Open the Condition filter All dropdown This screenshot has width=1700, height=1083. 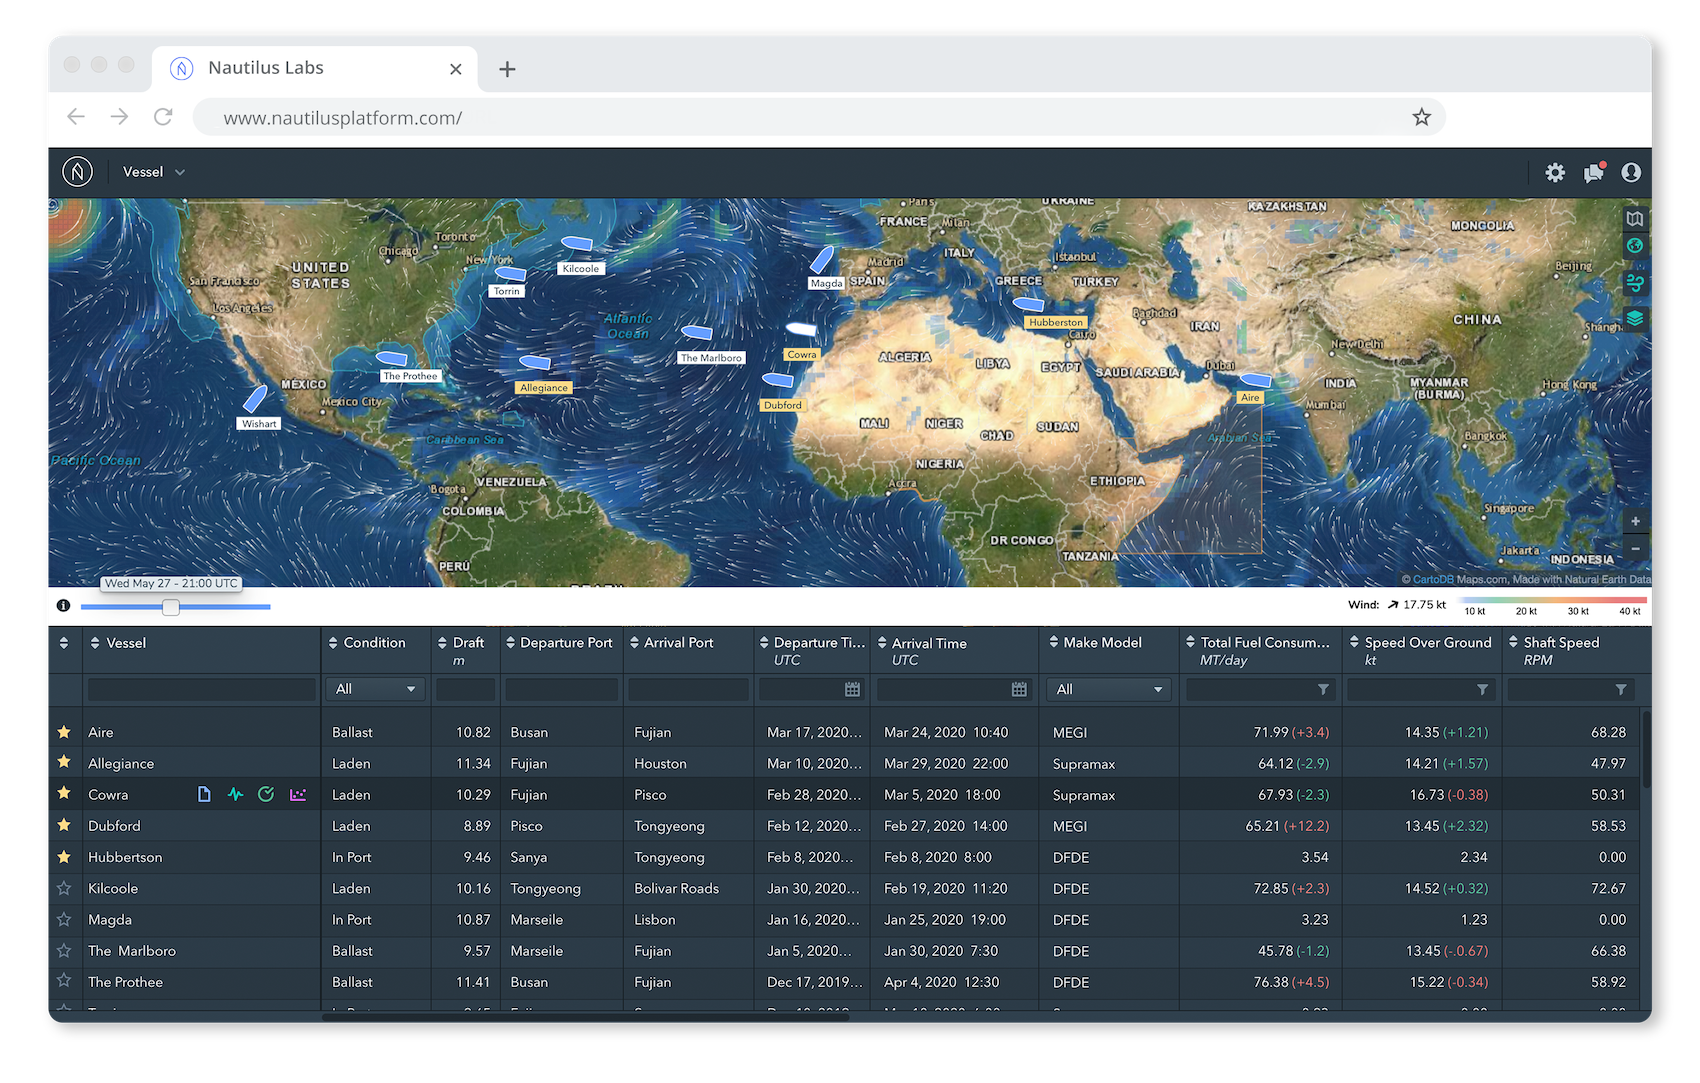click(x=375, y=689)
